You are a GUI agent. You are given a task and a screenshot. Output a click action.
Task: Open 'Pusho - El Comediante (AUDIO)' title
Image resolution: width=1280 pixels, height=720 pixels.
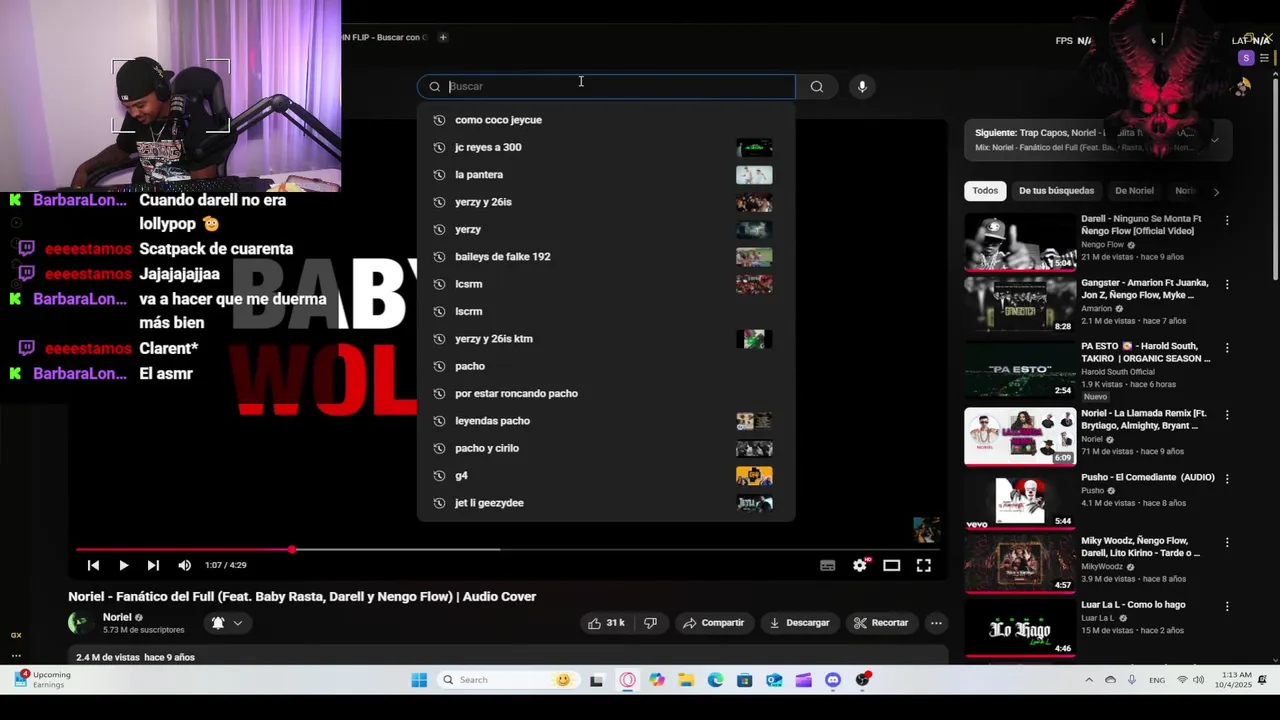[x=1148, y=478]
